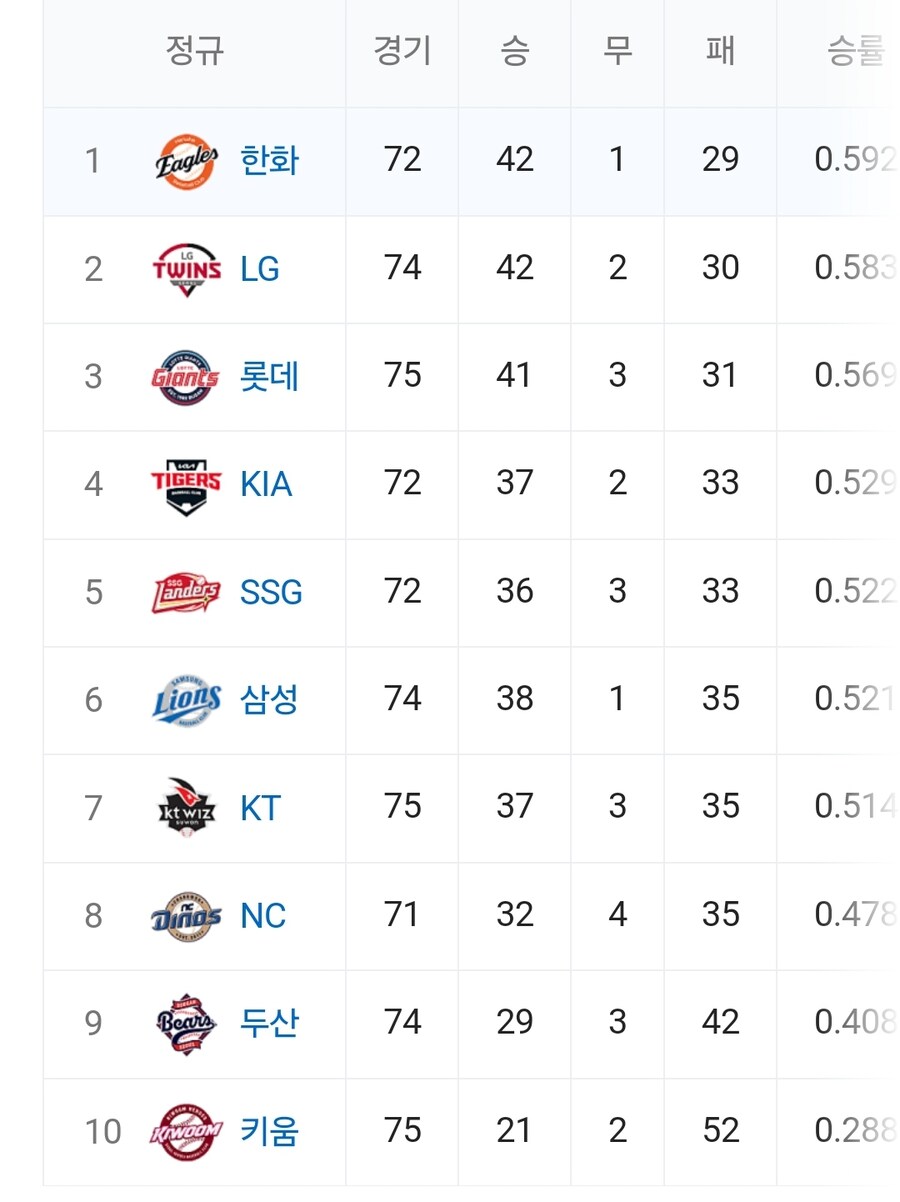Viewport: 900px width, 1202px height.
Task: Click the Samsung Lions team logo
Action: (x=187, y=700)
